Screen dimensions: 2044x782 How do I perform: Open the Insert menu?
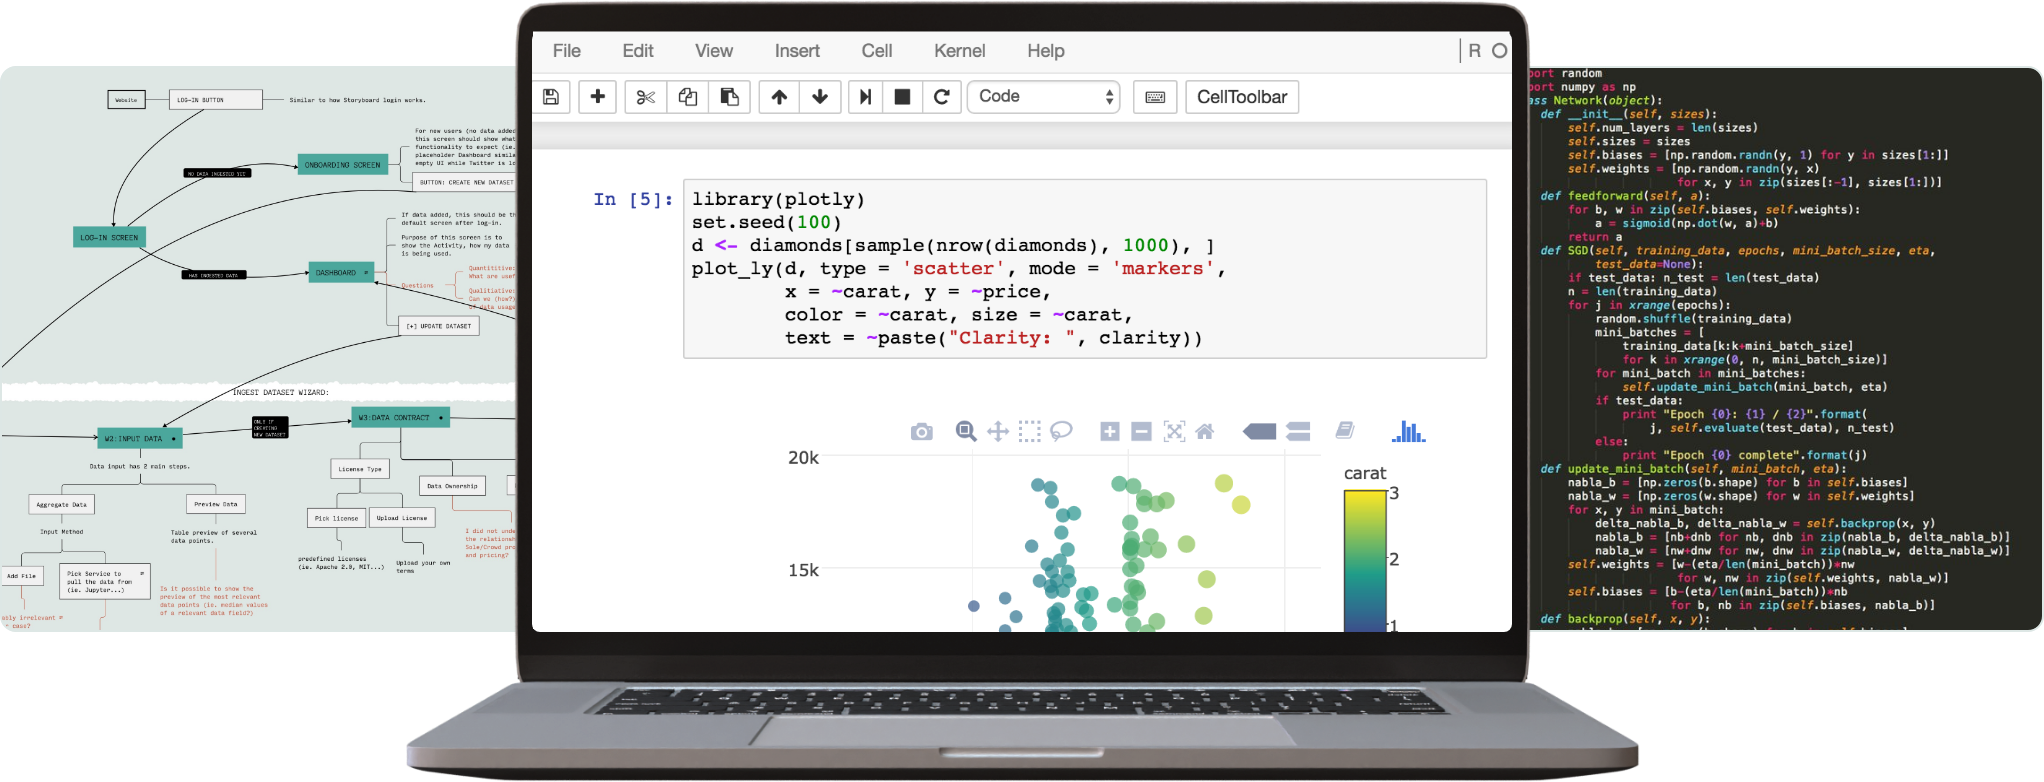[797, 51]
